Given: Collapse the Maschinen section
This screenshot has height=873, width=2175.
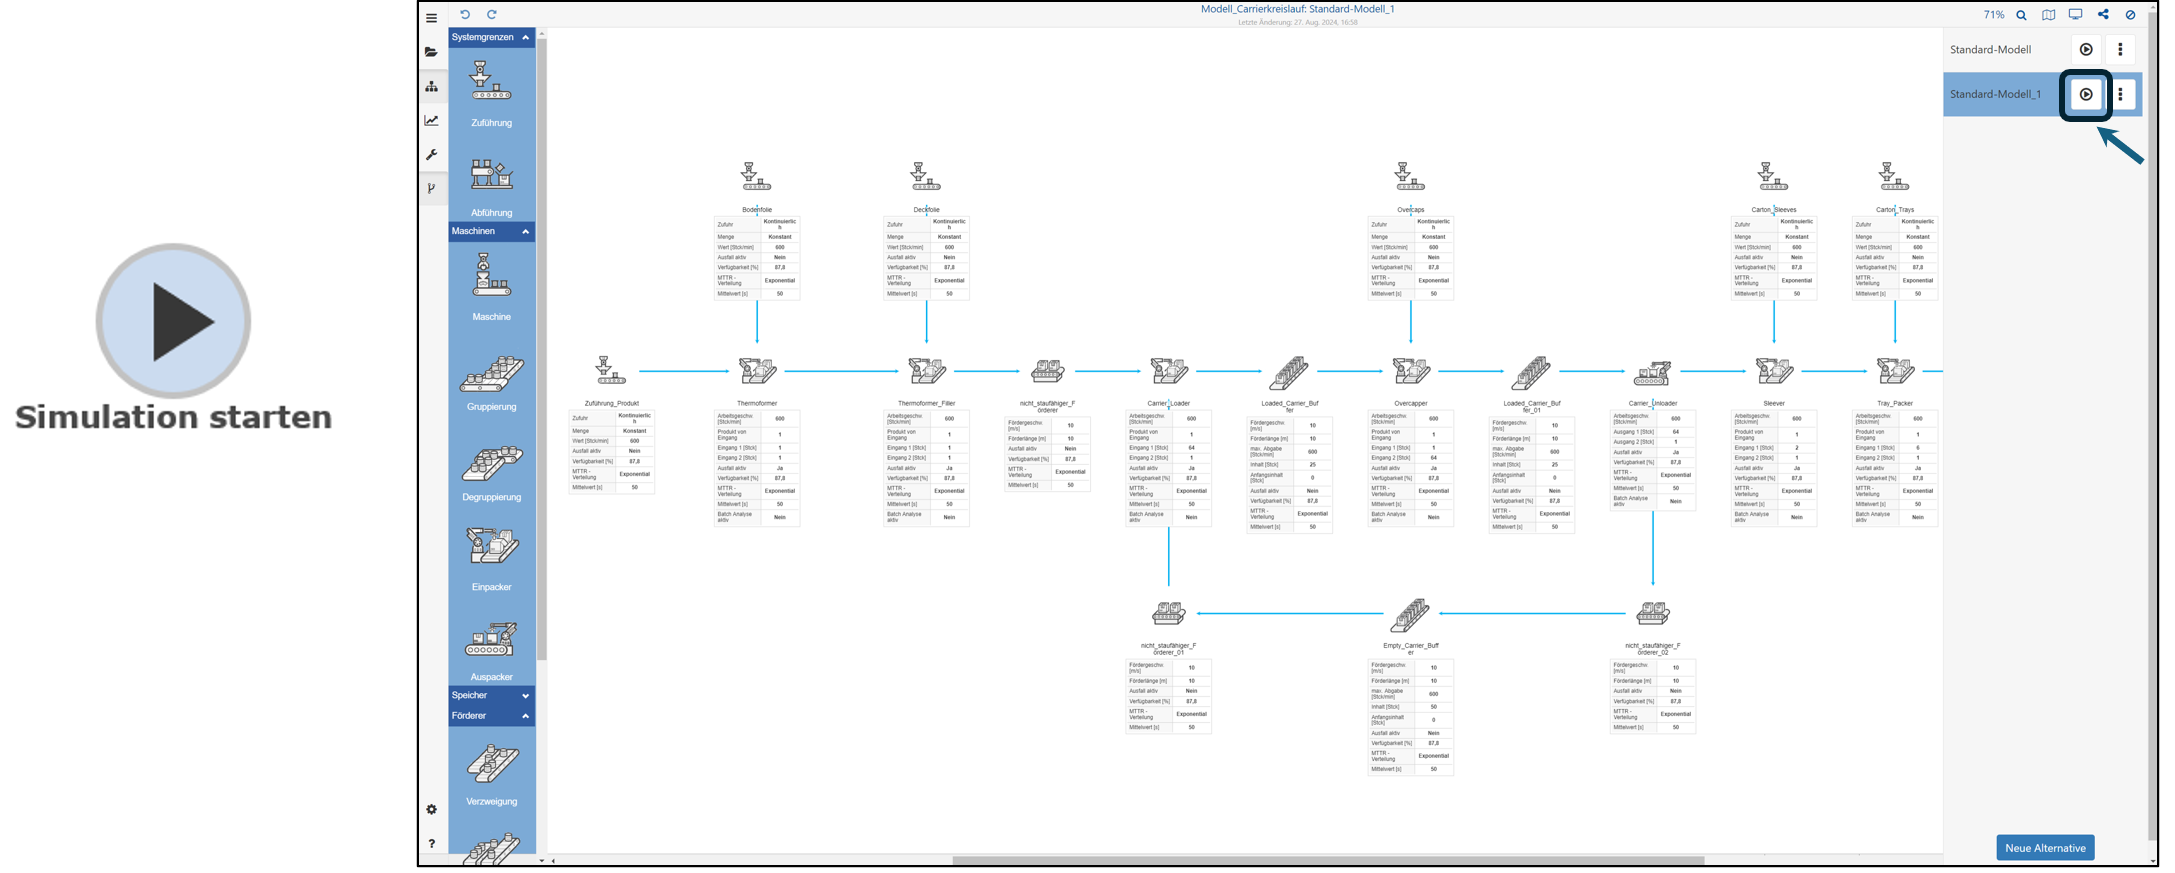Looking at the screenshot, I should coord(525,232).
